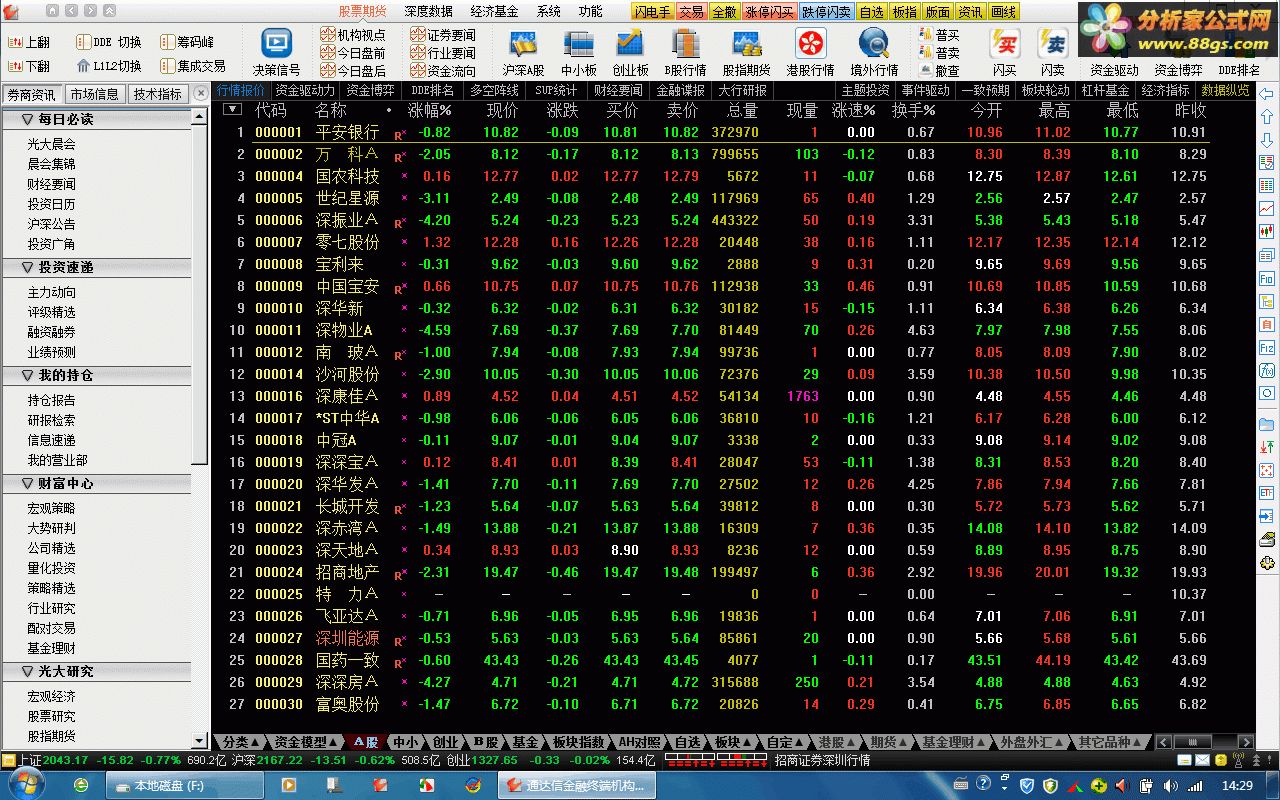
Task: Open 股指期货 index futures icon
Action: point(746,52)
